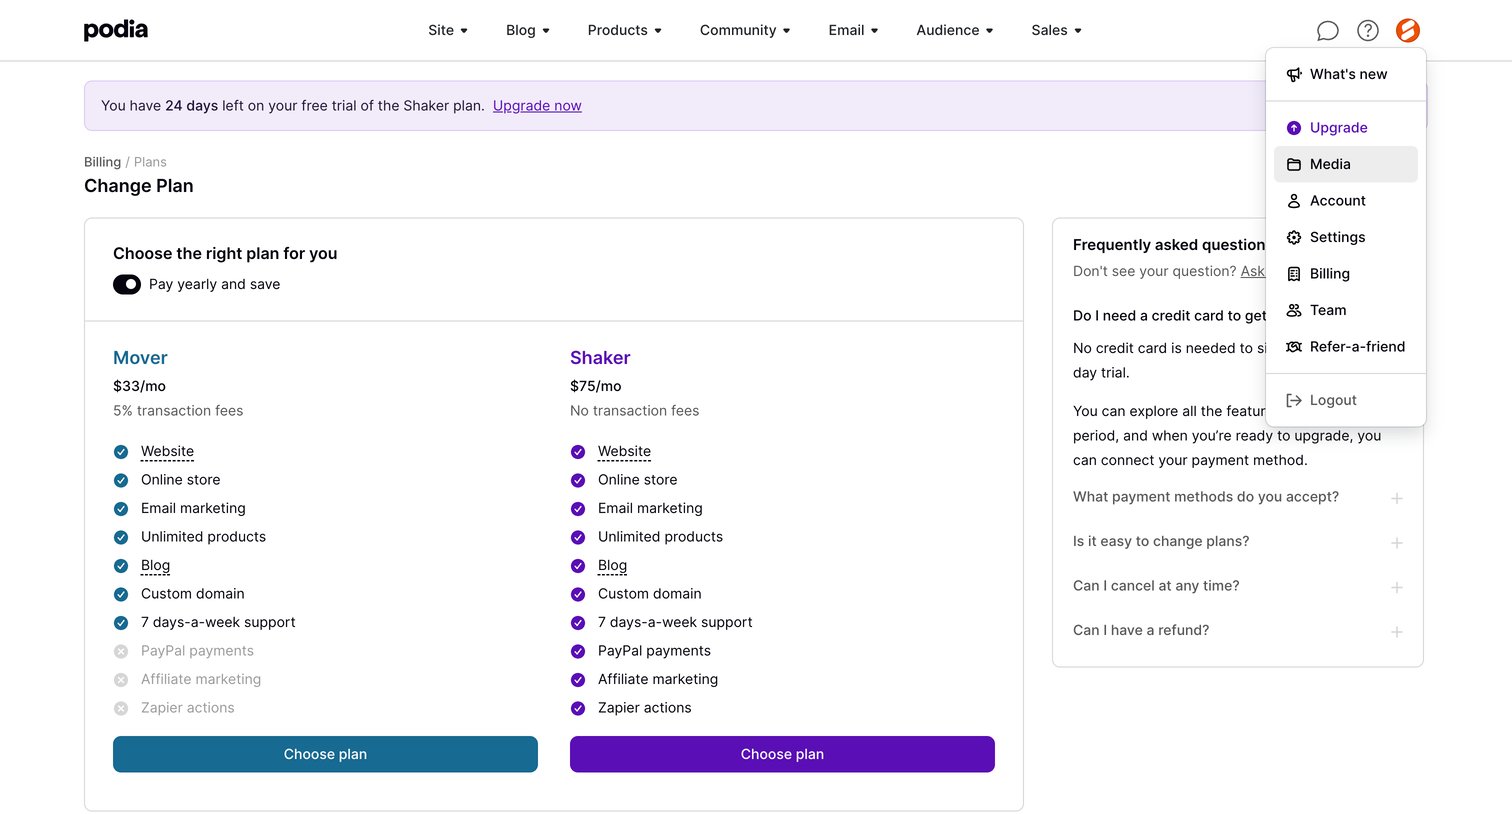Click the Website link under Mover
Screen dimensions: 1512x814
pos(167,452)
